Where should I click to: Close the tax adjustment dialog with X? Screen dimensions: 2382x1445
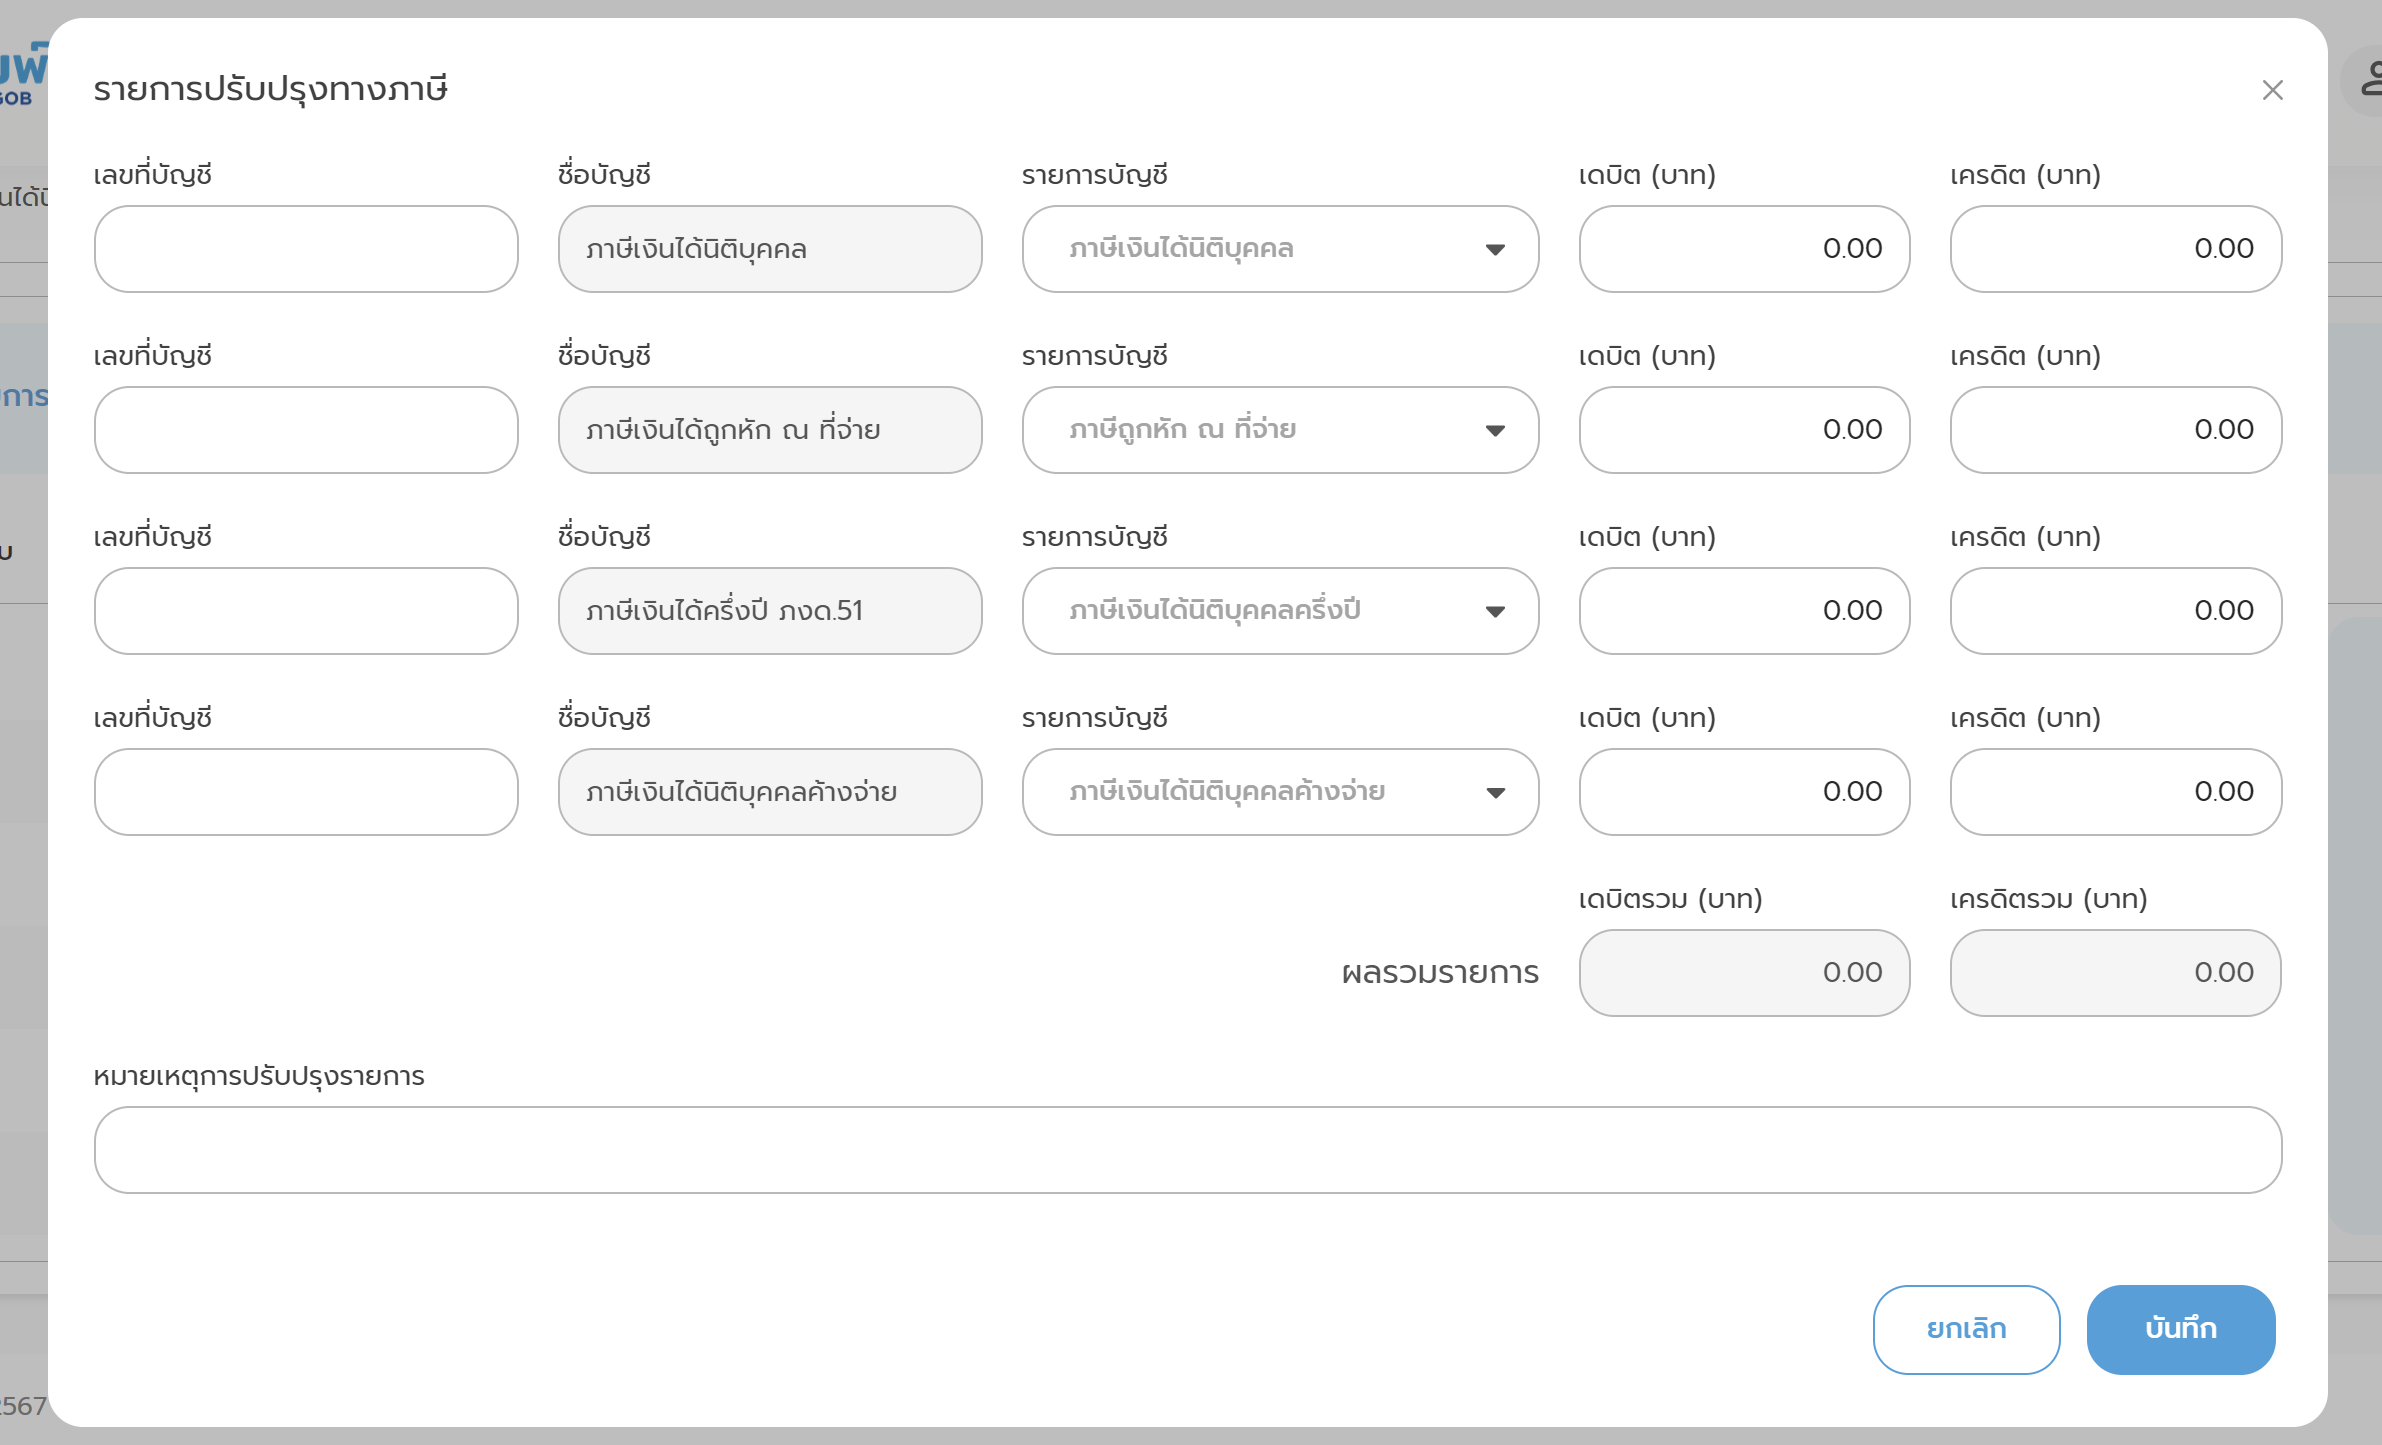click(x=2272, y=90)
